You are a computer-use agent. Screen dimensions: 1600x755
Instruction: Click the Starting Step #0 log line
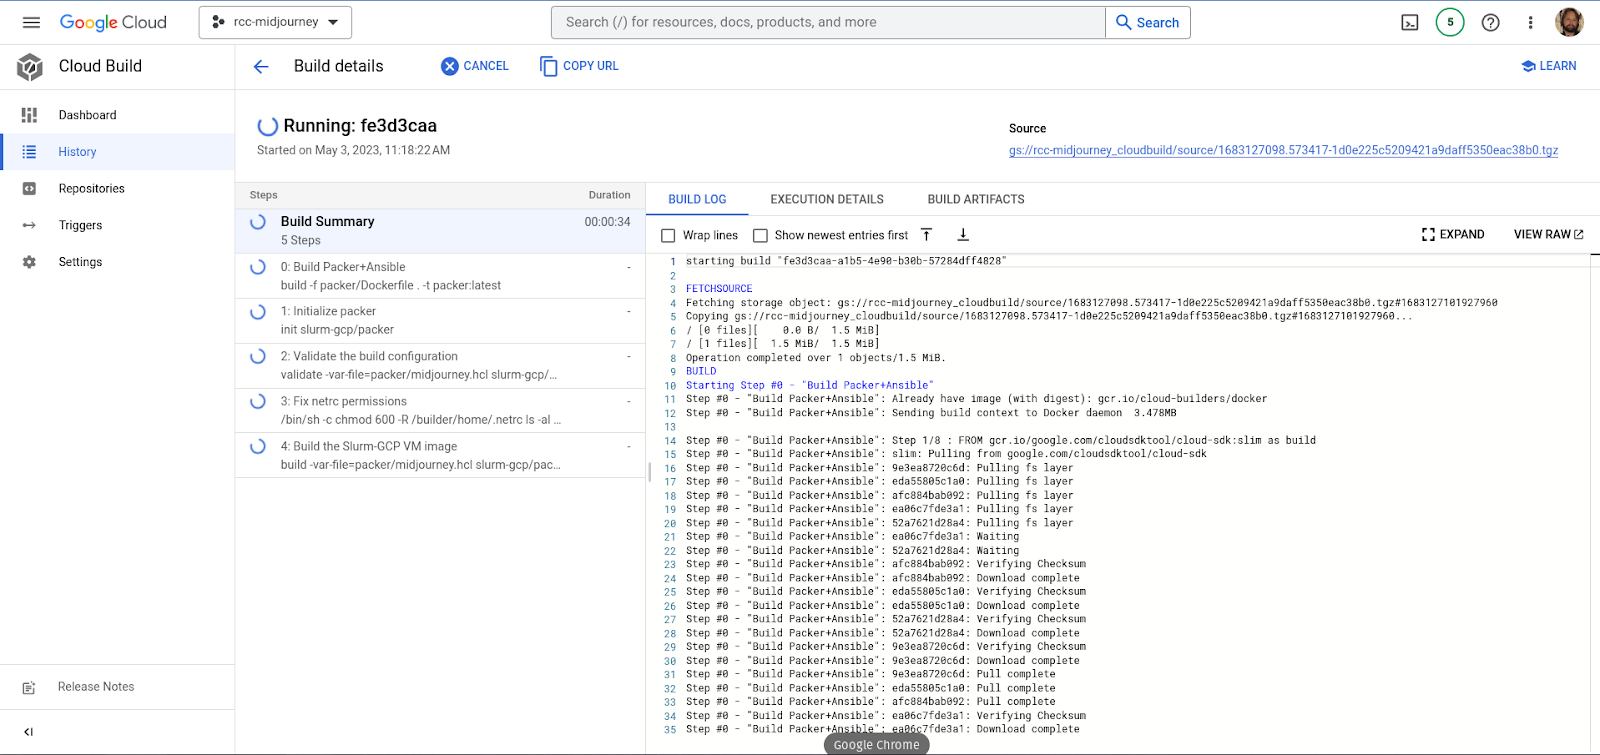tap(809, 385)
